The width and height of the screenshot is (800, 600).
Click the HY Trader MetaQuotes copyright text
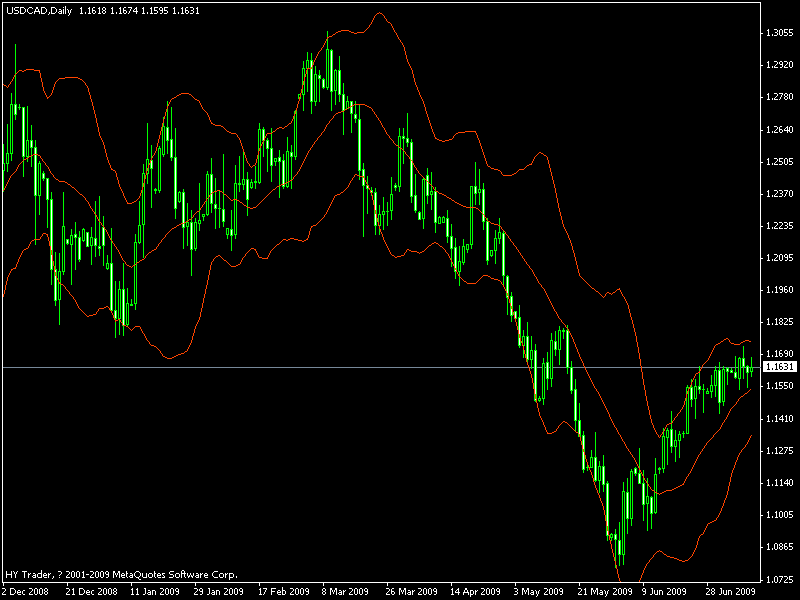(x=121, y=575)
